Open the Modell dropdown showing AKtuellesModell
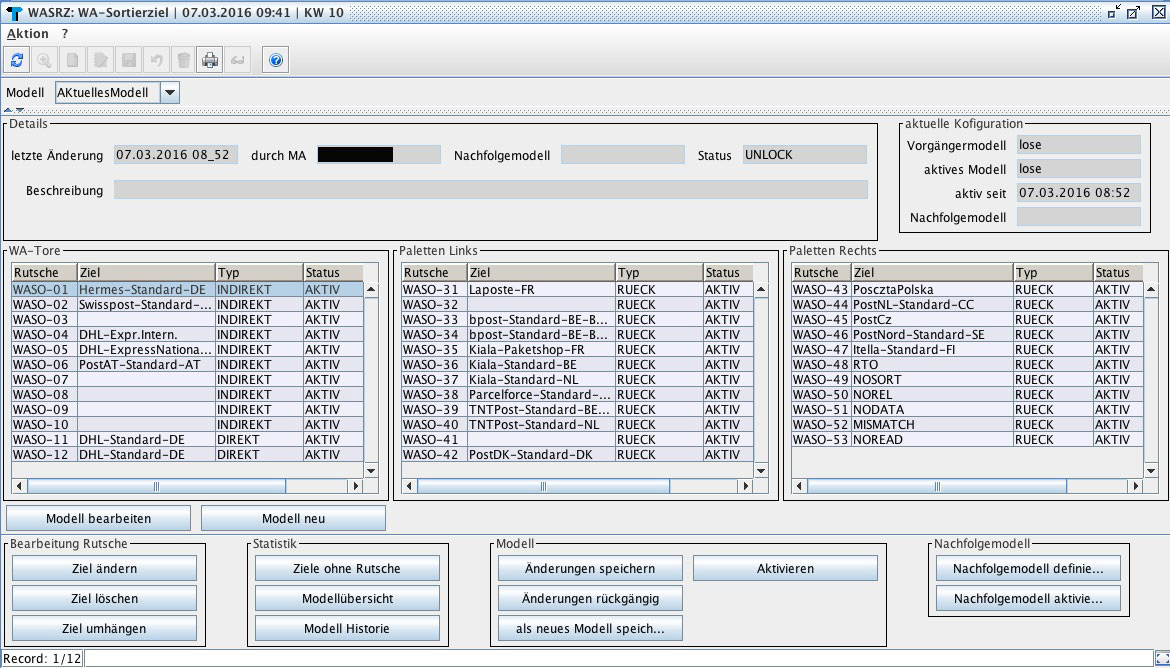1170x668 pixels. pos(170,93)
